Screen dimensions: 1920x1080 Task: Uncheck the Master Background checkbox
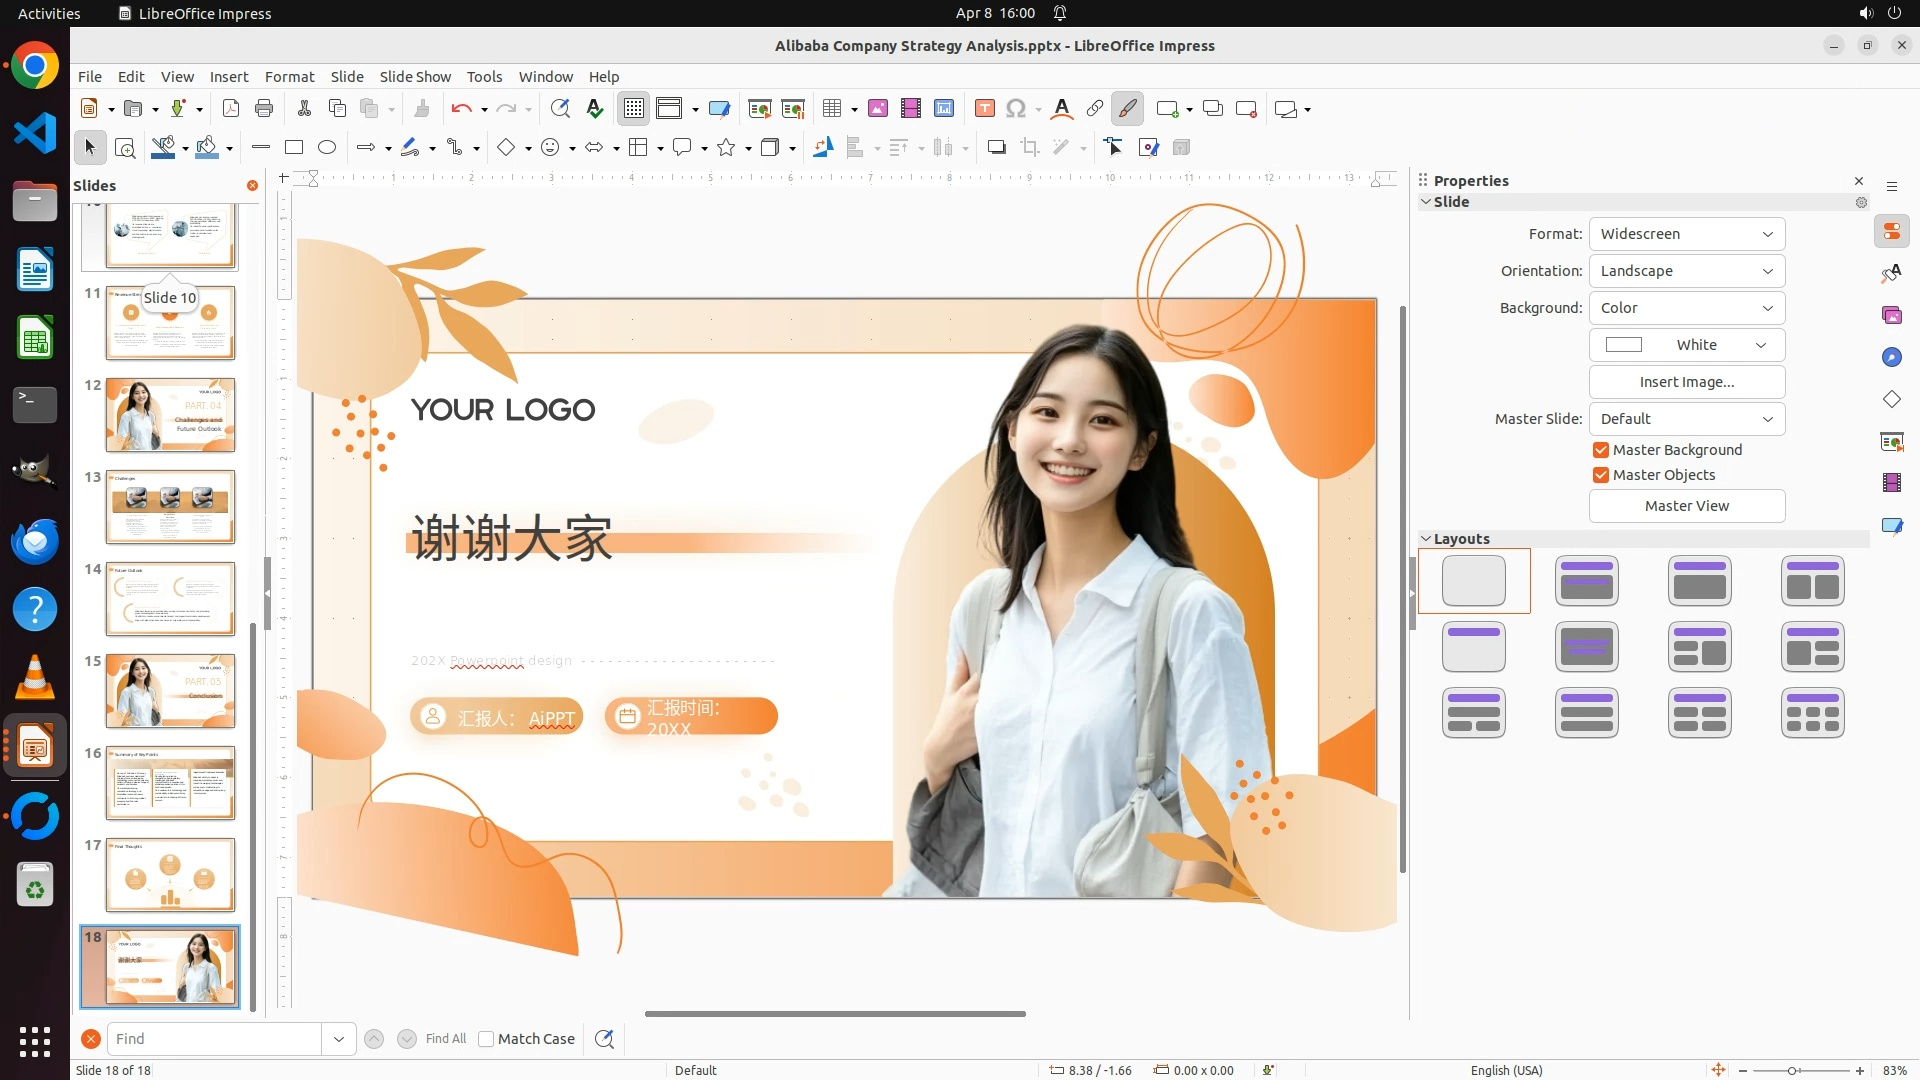click(x=1601, y=450)
